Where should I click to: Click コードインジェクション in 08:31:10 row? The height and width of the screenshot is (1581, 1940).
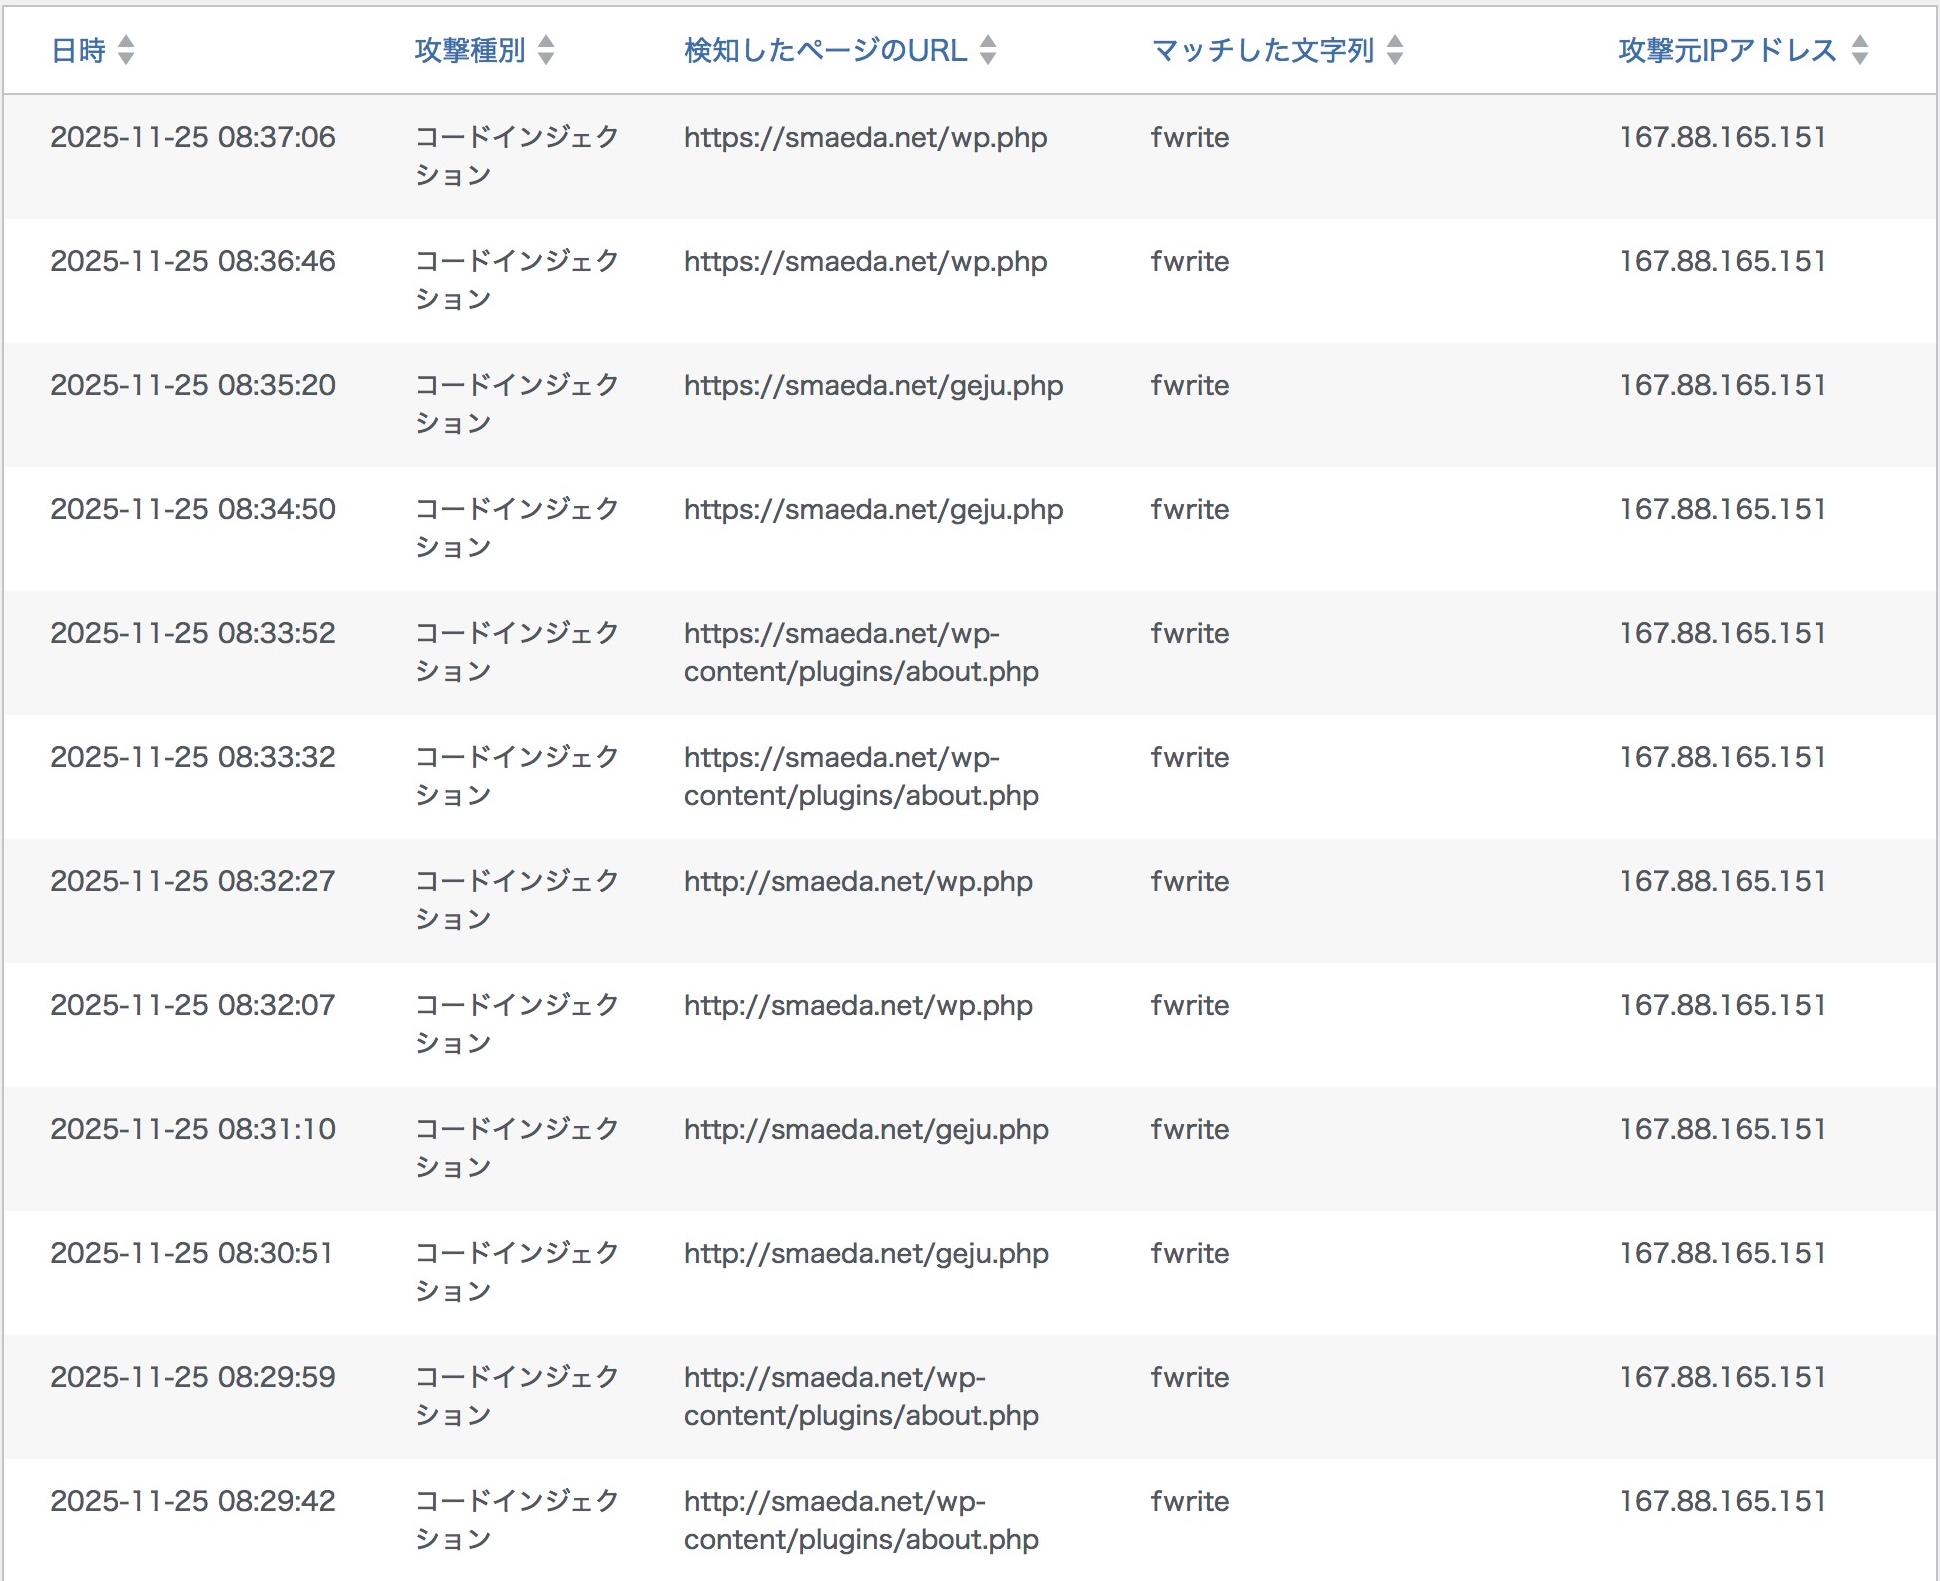click(x=516, y=1147)
